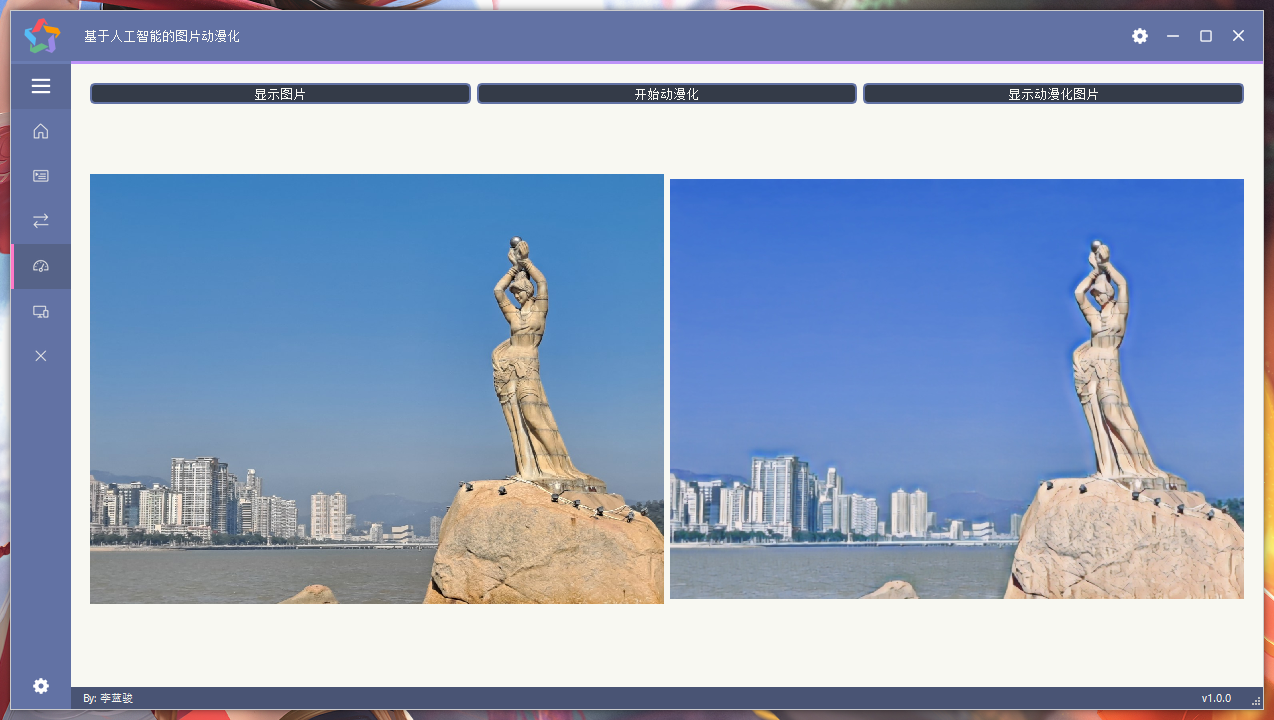This screenshot has width=1274, height=720.
Task: Click the window title 基于人工智能的图片动漫化
Action: [162, 36]
